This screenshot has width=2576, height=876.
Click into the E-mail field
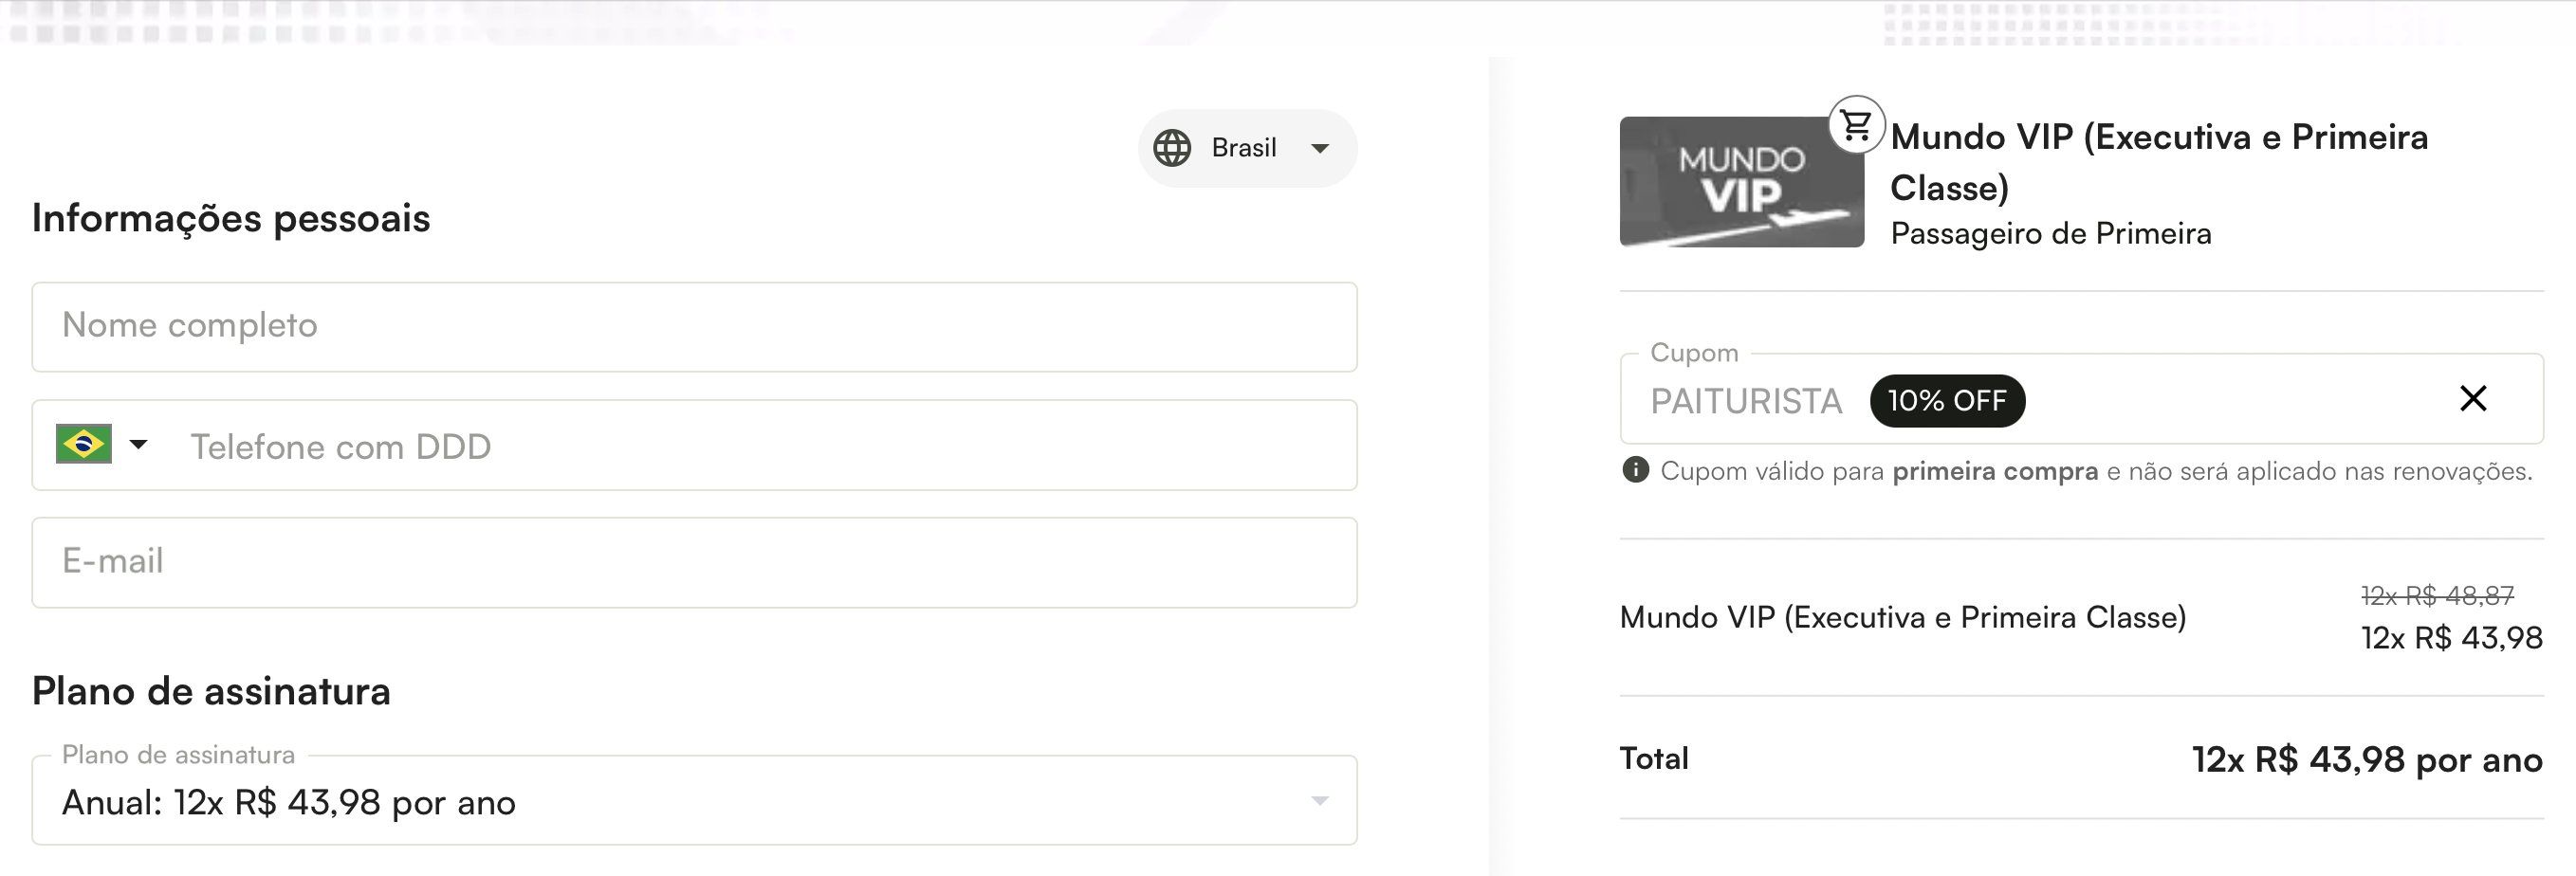click(694, 562)
